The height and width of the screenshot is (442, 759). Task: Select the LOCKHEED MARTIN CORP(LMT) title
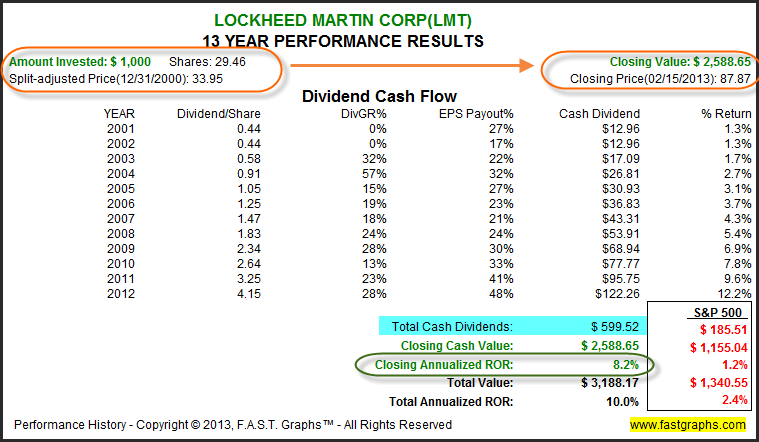343,20
